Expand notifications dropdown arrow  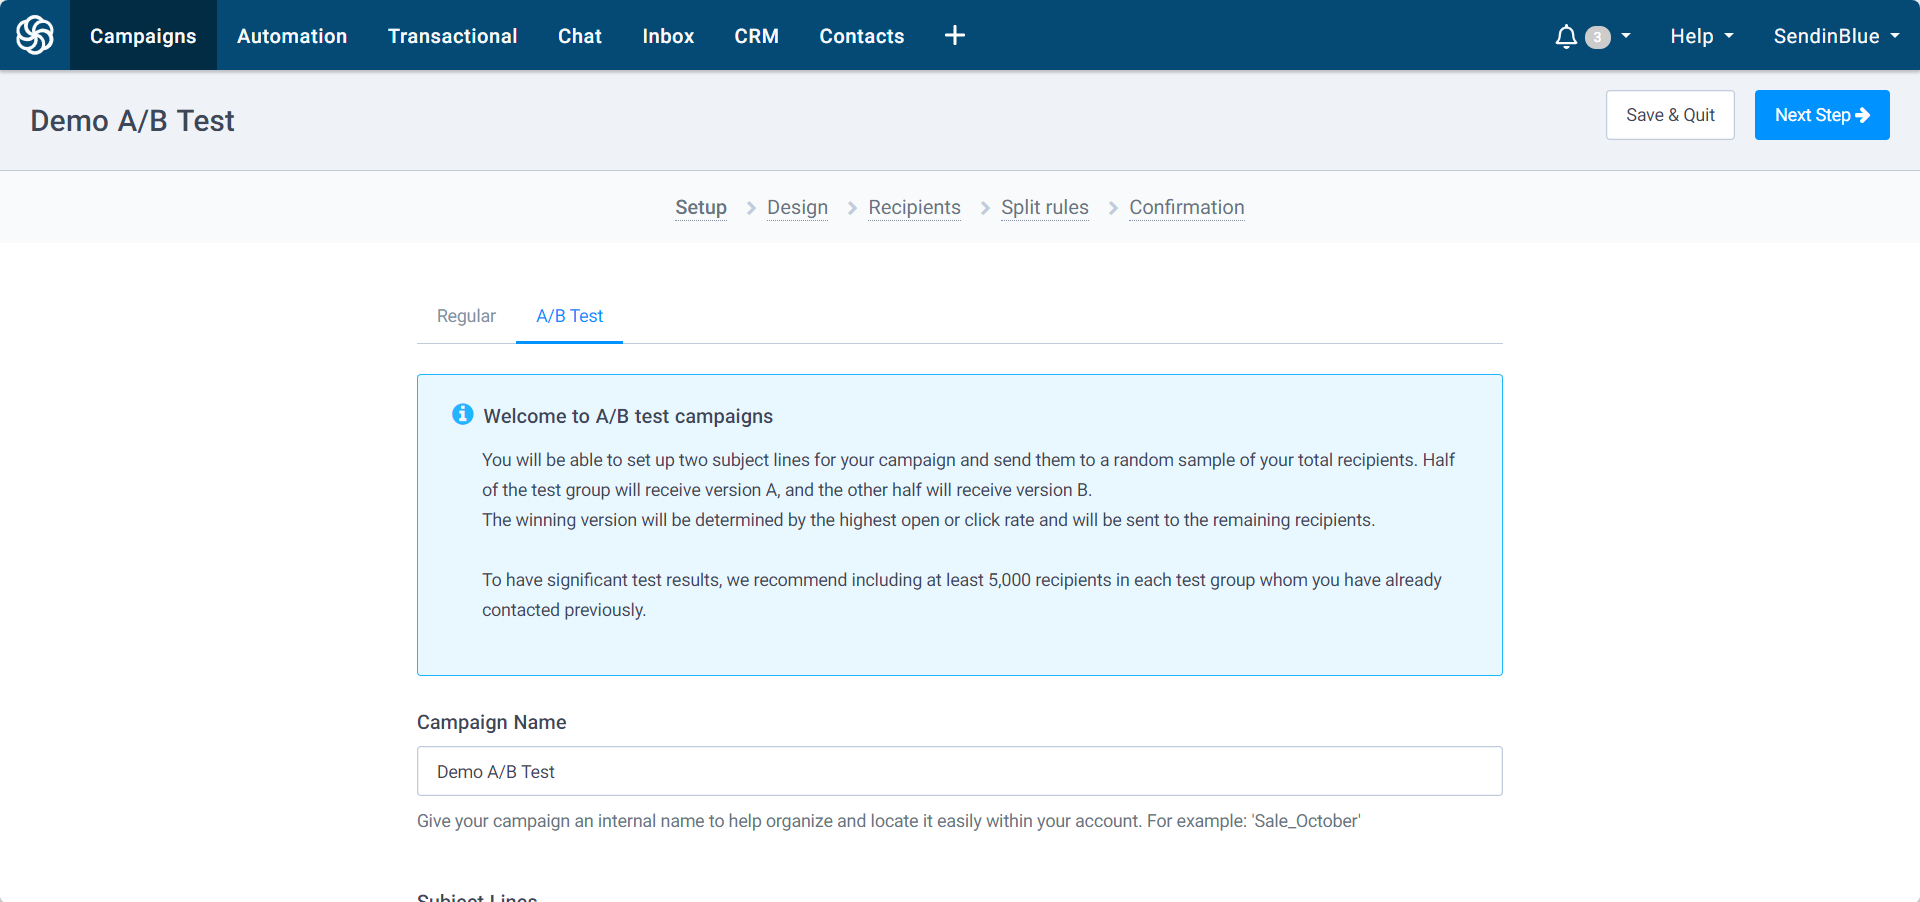tap(1626, 36)
